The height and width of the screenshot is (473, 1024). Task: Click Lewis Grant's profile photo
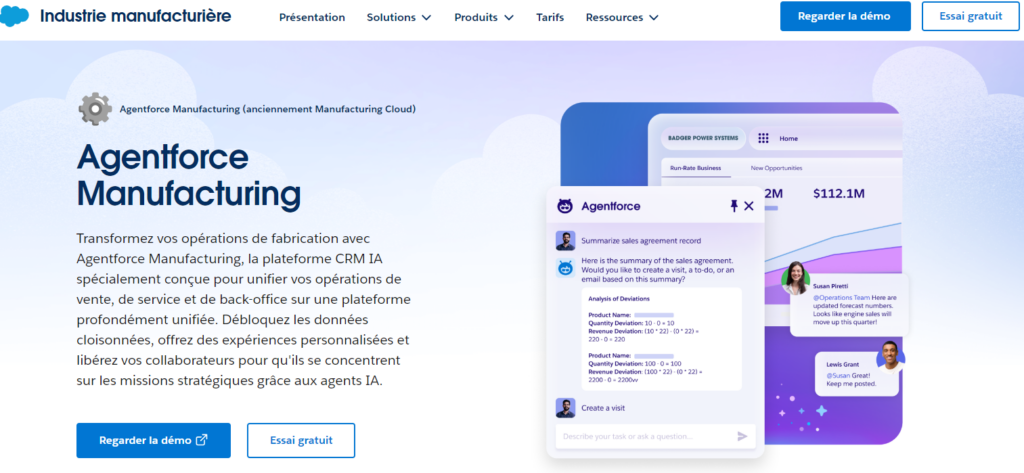pos(890,356)
